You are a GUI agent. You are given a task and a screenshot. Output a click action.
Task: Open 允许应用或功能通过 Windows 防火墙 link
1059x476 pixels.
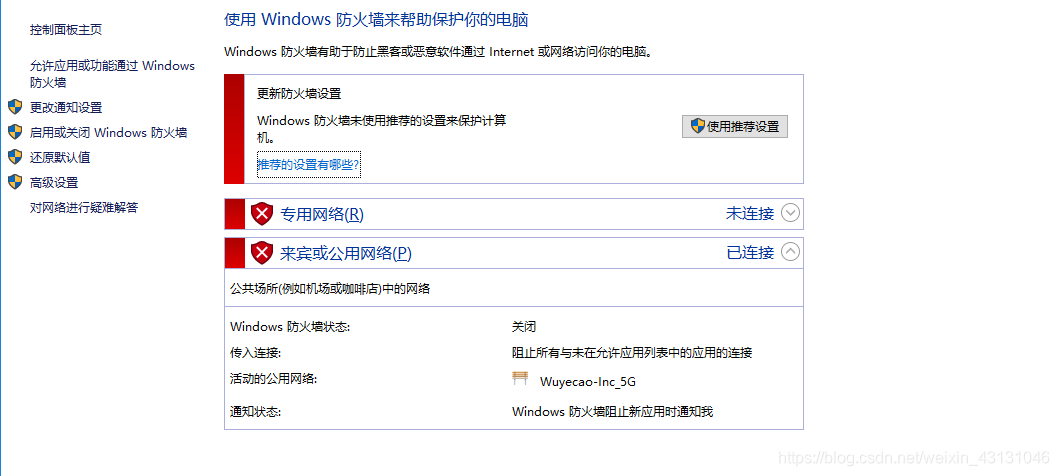coord(112,74)
